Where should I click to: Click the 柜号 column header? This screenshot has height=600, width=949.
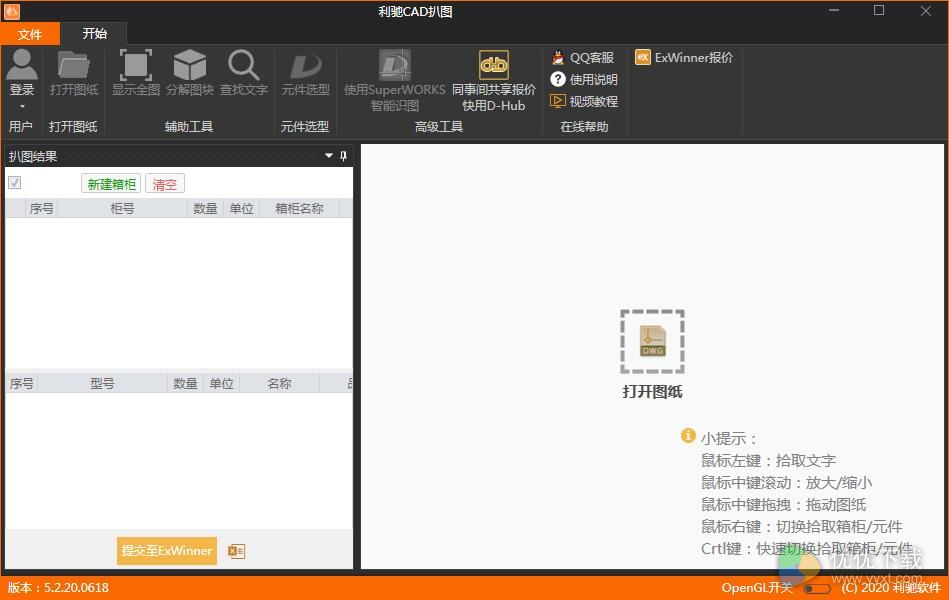pos(122,208)
